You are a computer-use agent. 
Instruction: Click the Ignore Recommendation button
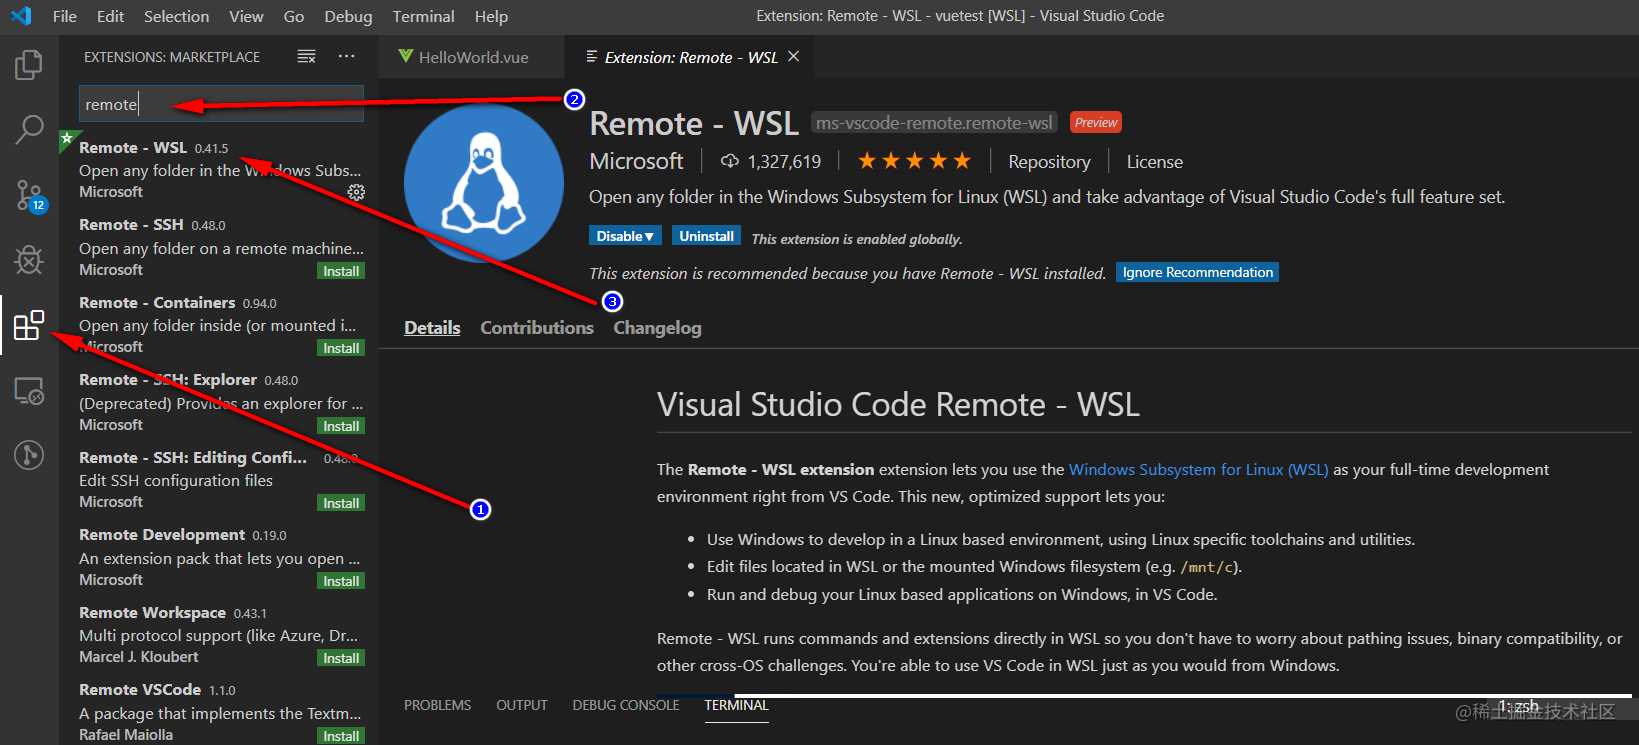click(x=1197, y=272)
